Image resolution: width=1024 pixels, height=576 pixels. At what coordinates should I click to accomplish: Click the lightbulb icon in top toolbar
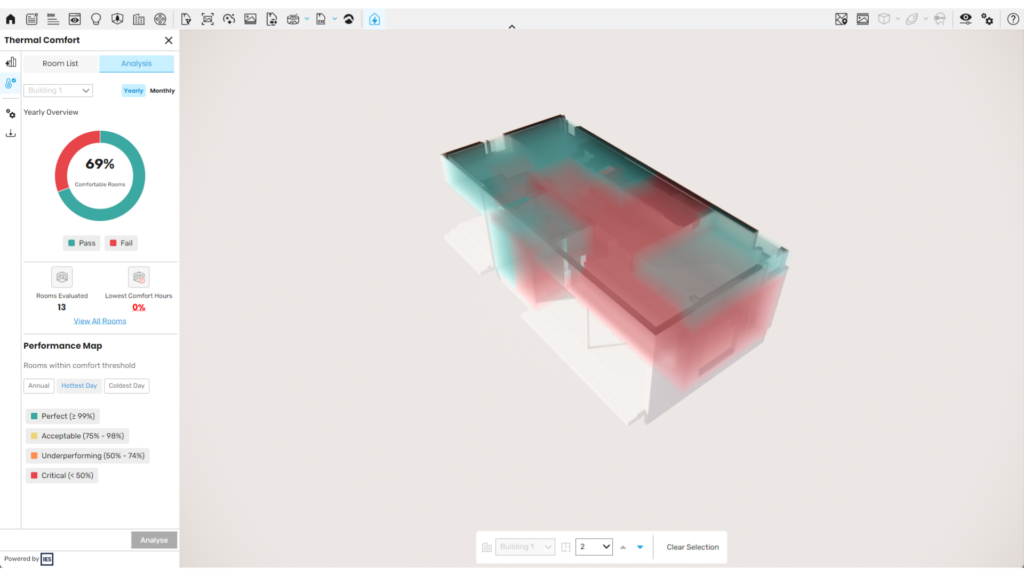coord(96,19)
